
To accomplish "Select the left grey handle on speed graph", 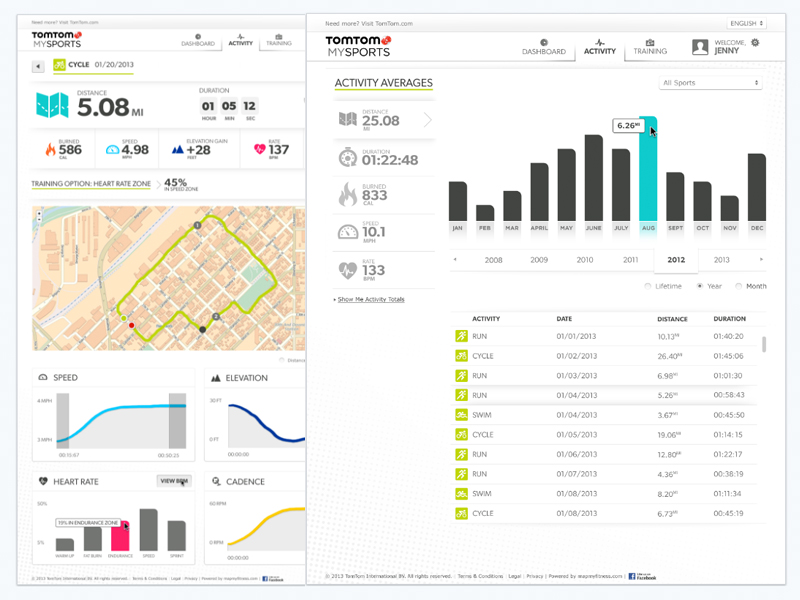I will click(63, 420).
